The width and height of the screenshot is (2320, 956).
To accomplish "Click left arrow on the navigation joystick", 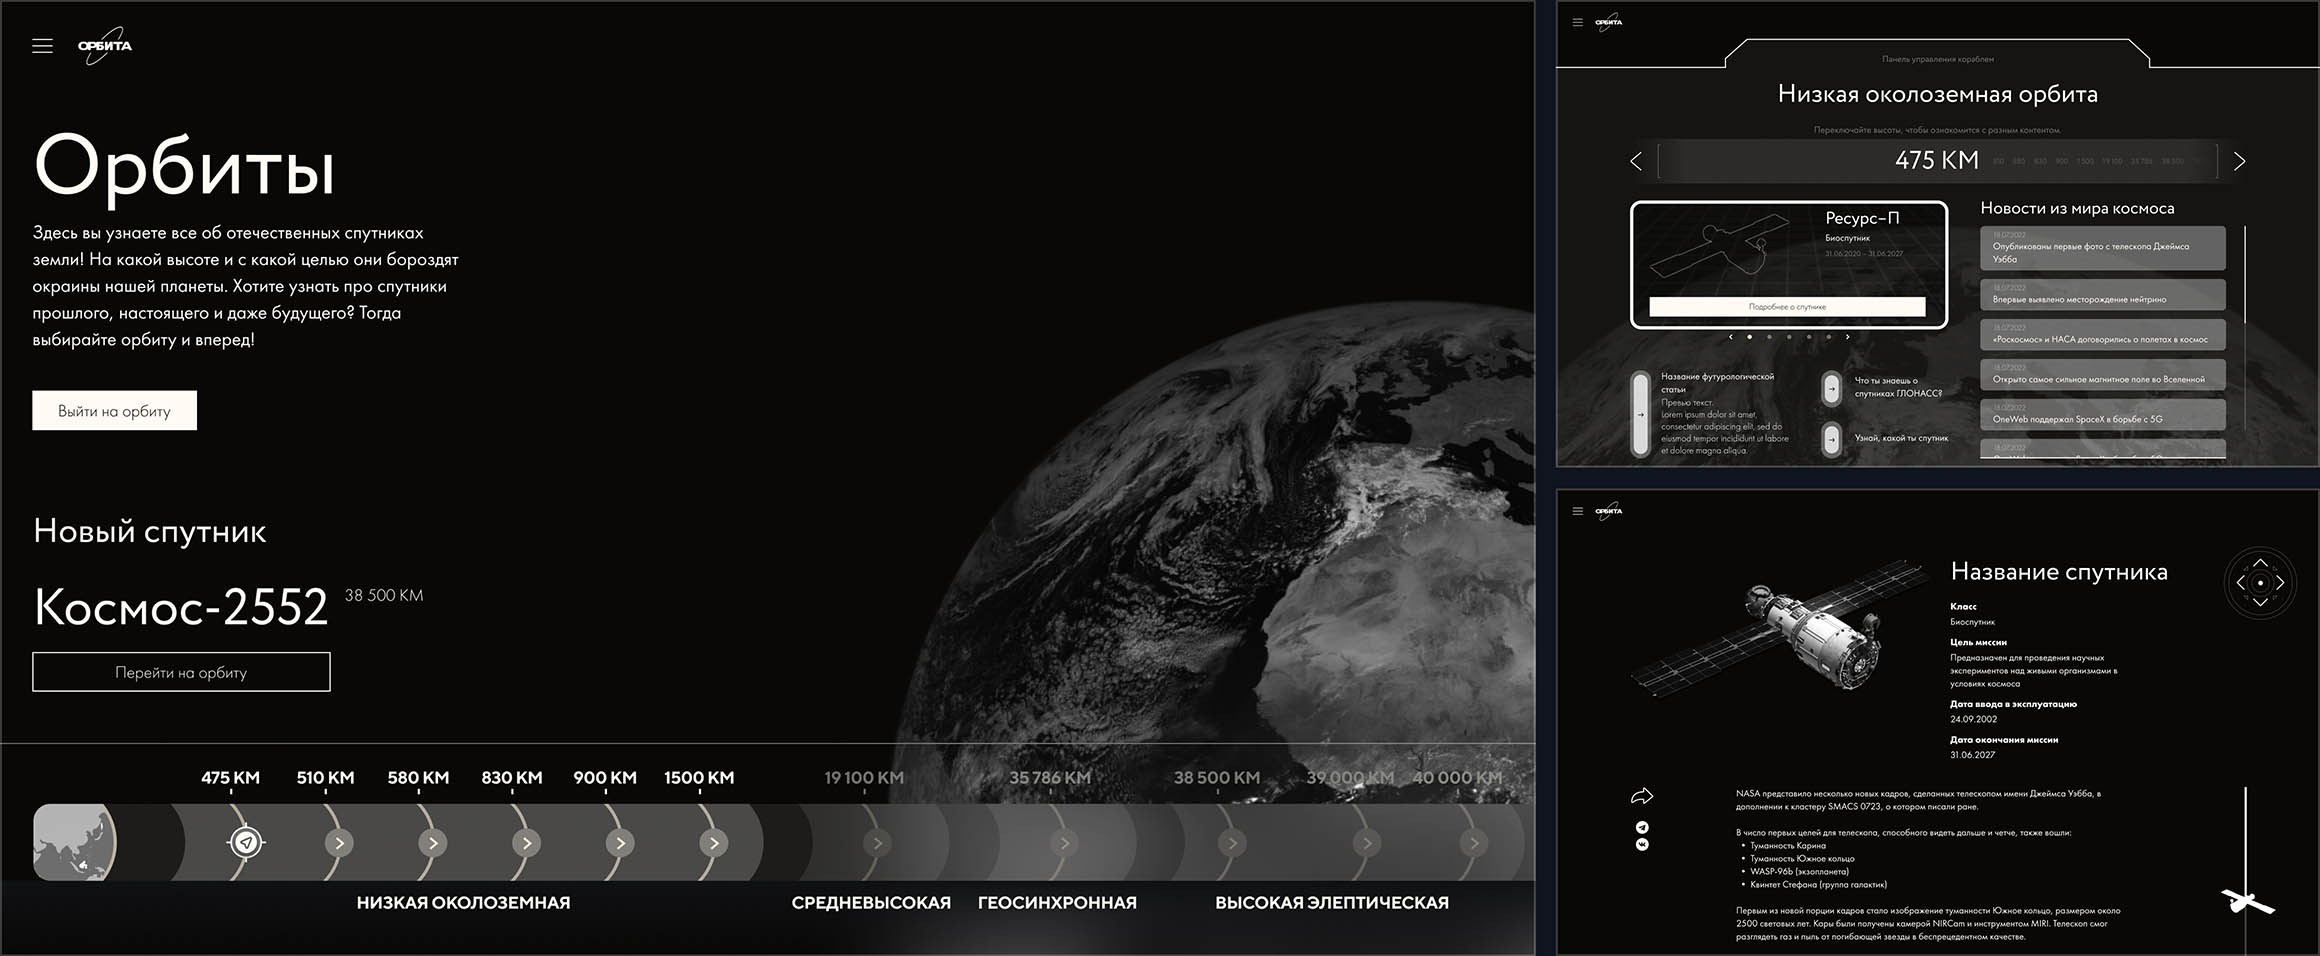I will (x=2240, y=582).
